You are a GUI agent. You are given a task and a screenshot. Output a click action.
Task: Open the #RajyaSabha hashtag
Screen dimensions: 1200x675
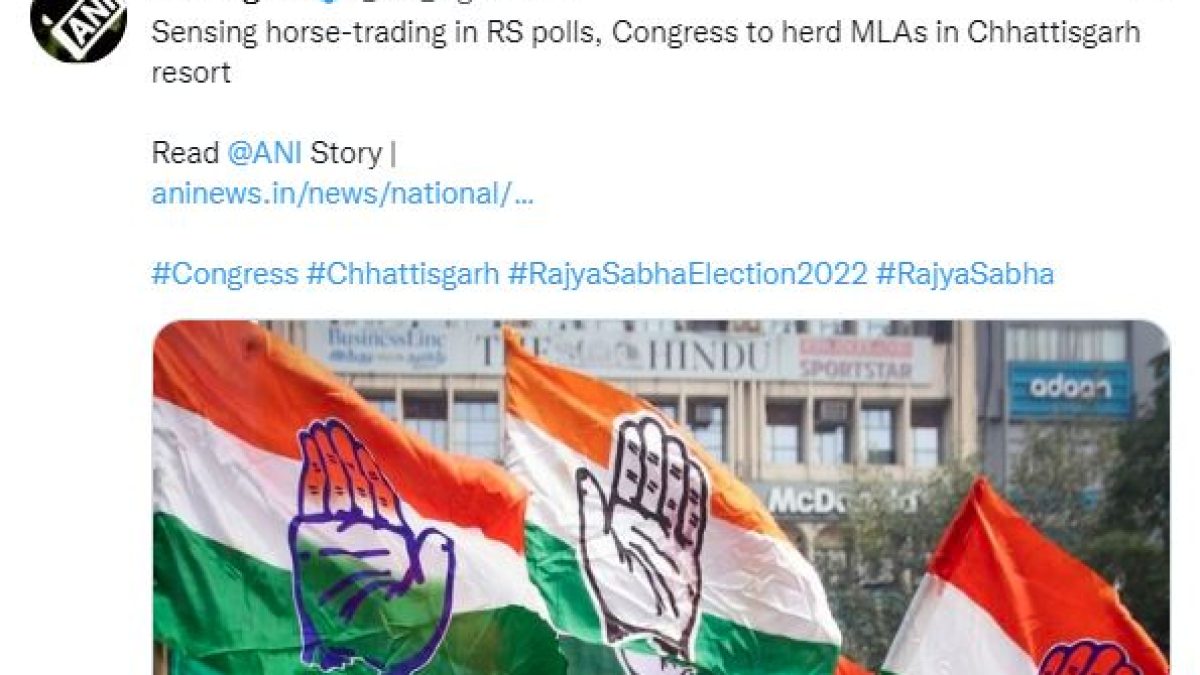pyautogui.click(x=965, y=275)
